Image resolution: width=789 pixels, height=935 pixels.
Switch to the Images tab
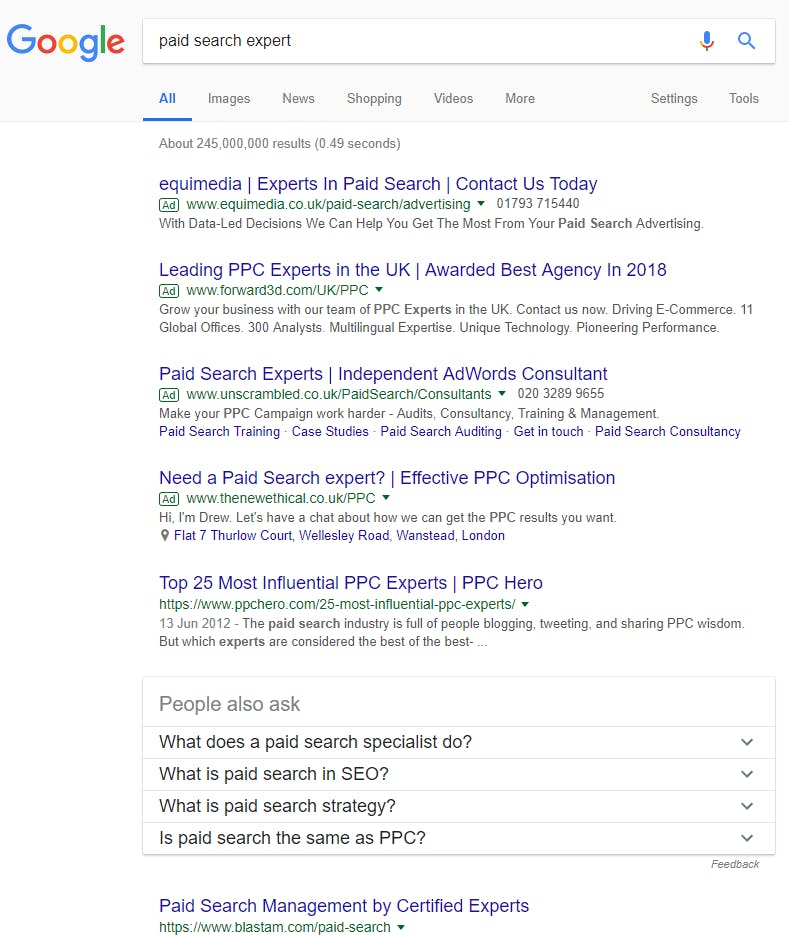(x=229, y=99)
